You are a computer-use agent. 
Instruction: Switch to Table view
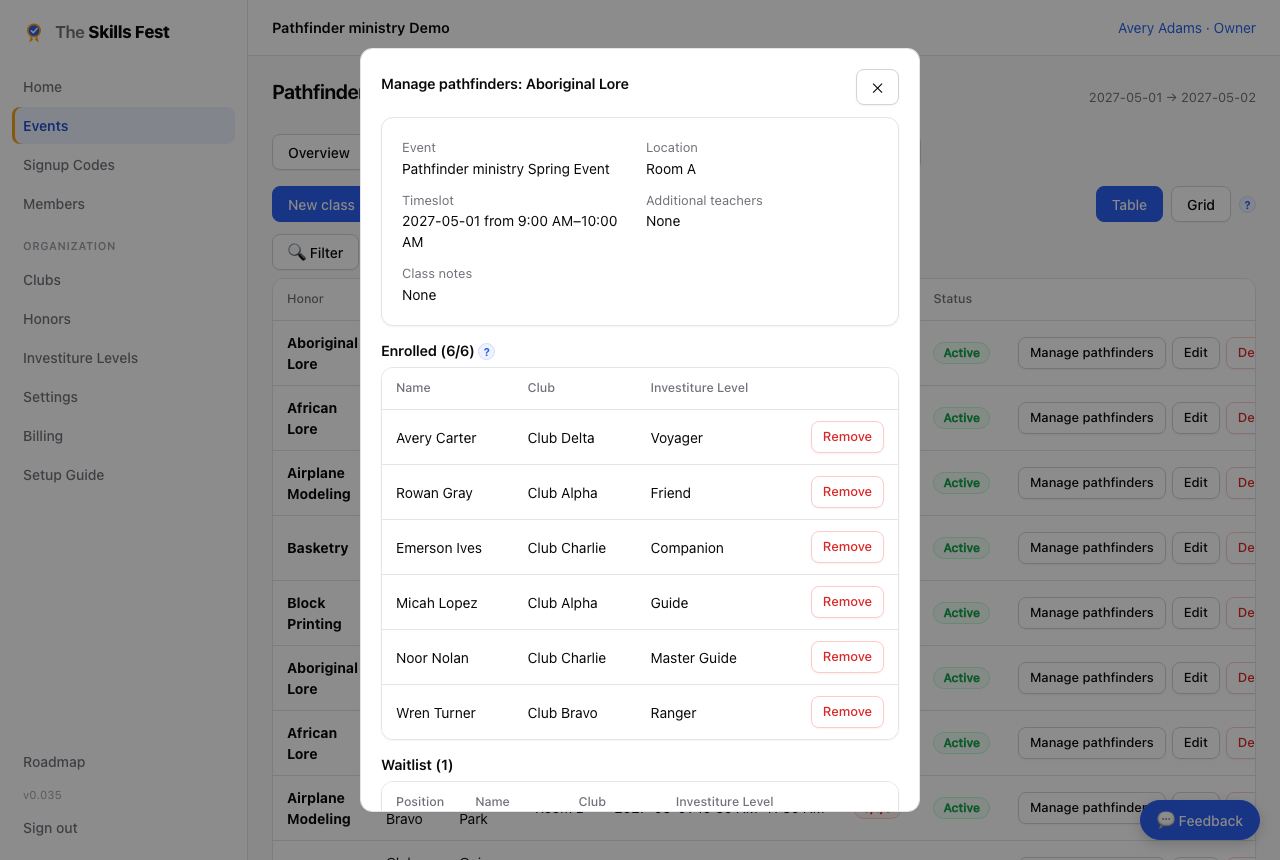[1129, 204]
